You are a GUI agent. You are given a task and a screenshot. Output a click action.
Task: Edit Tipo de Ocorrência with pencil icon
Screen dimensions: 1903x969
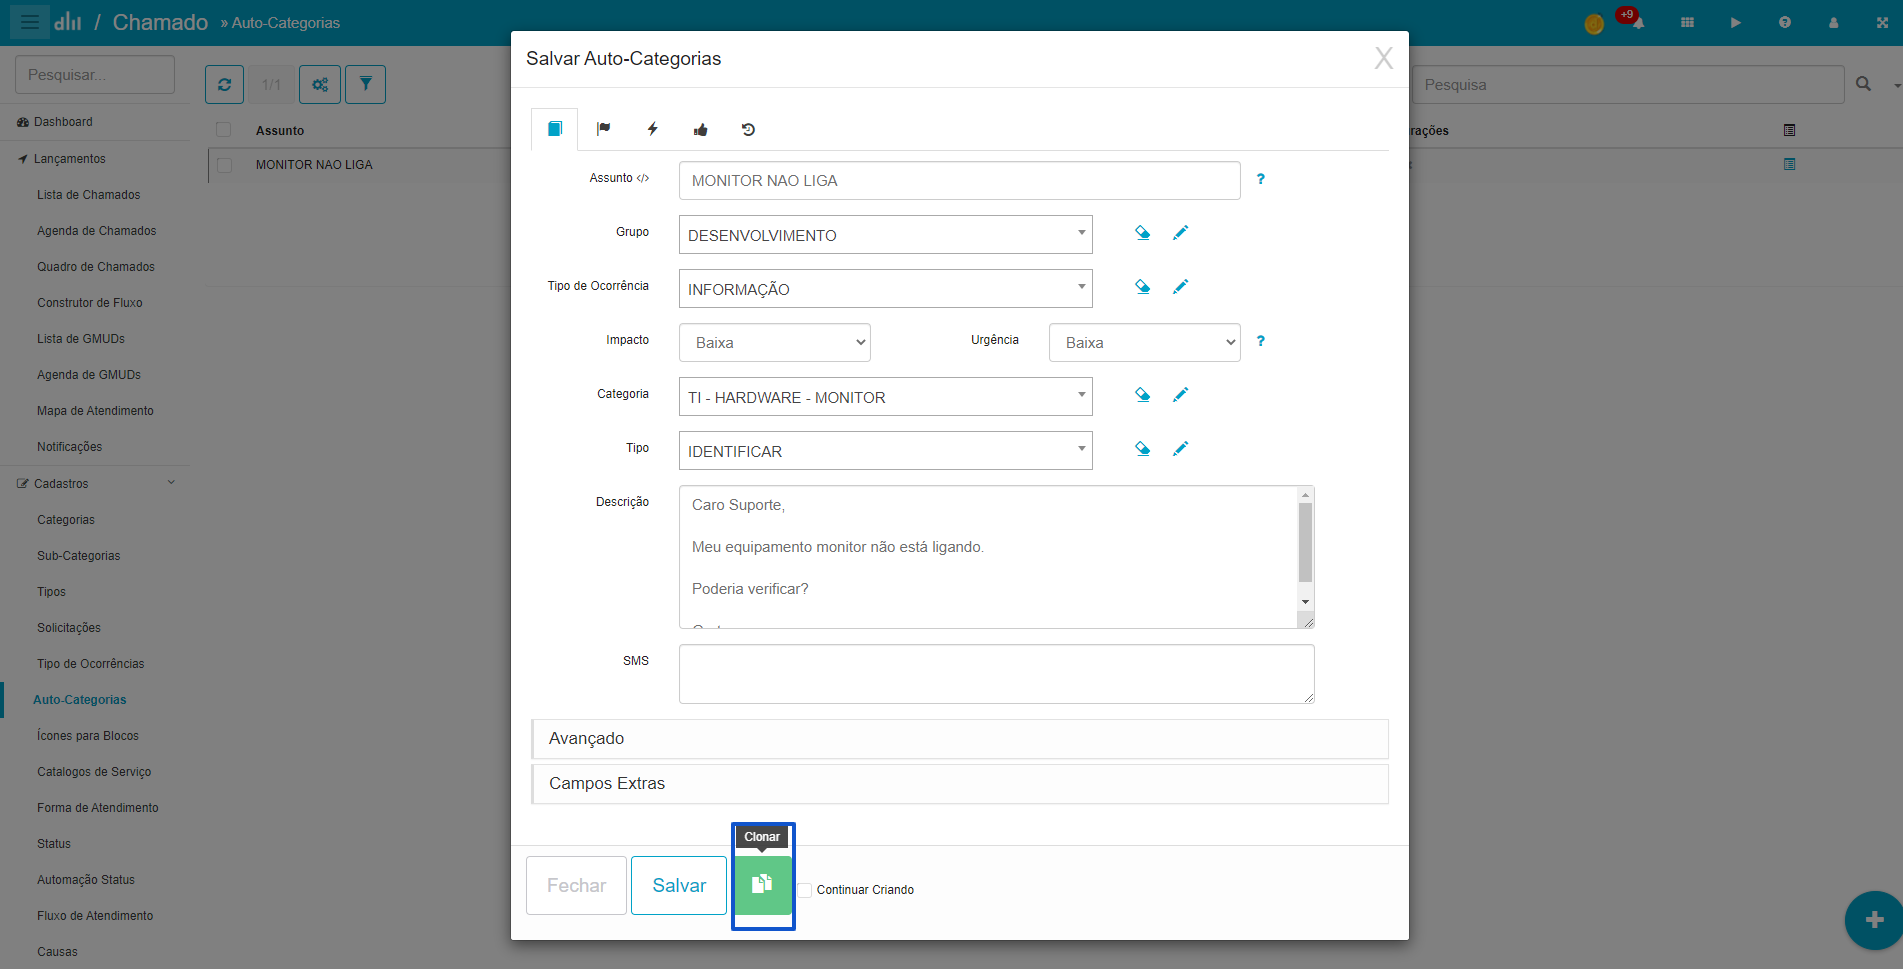[1180, 287]
